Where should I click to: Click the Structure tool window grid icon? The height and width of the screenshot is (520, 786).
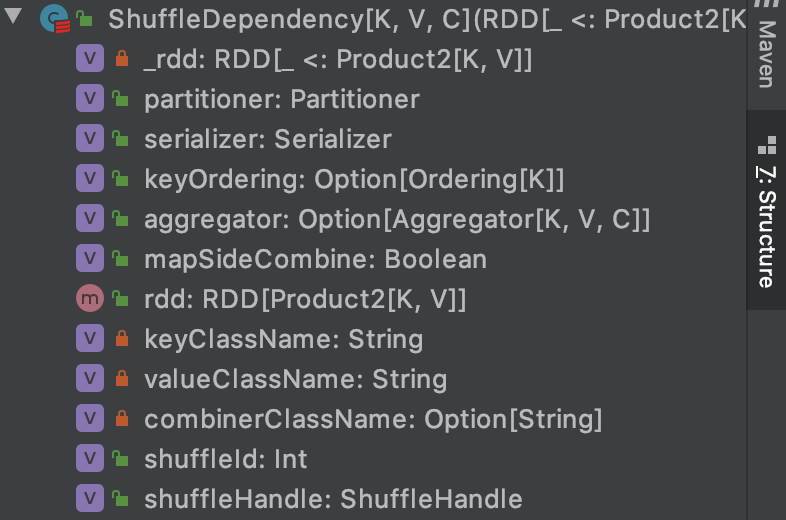point(767,145)
